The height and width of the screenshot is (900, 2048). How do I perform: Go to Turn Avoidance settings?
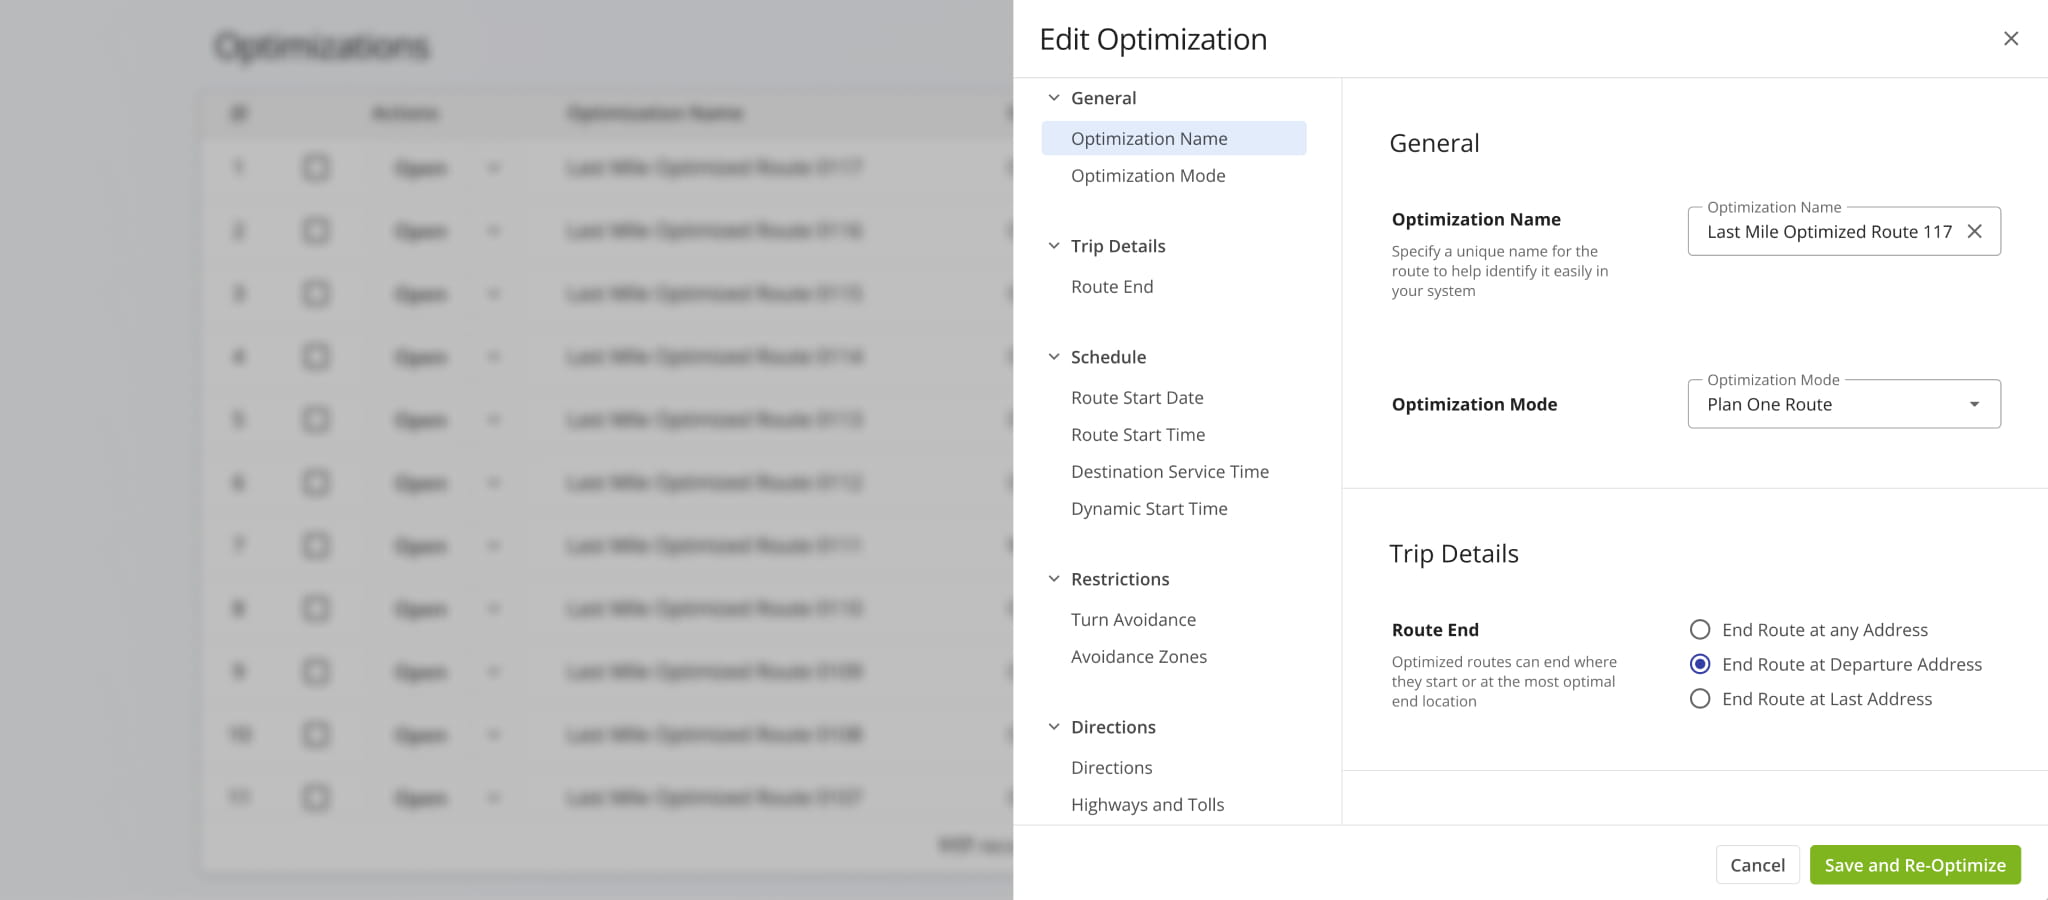[1133, 620]
